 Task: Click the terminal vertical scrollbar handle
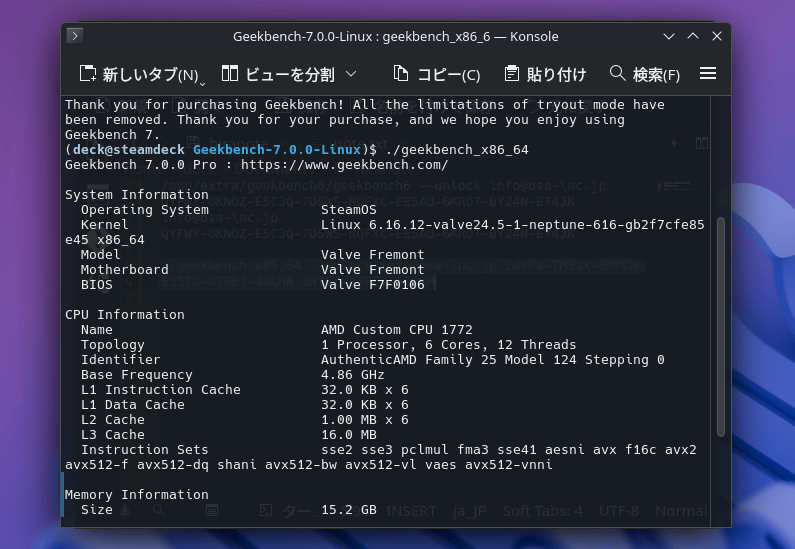[721, 327]
